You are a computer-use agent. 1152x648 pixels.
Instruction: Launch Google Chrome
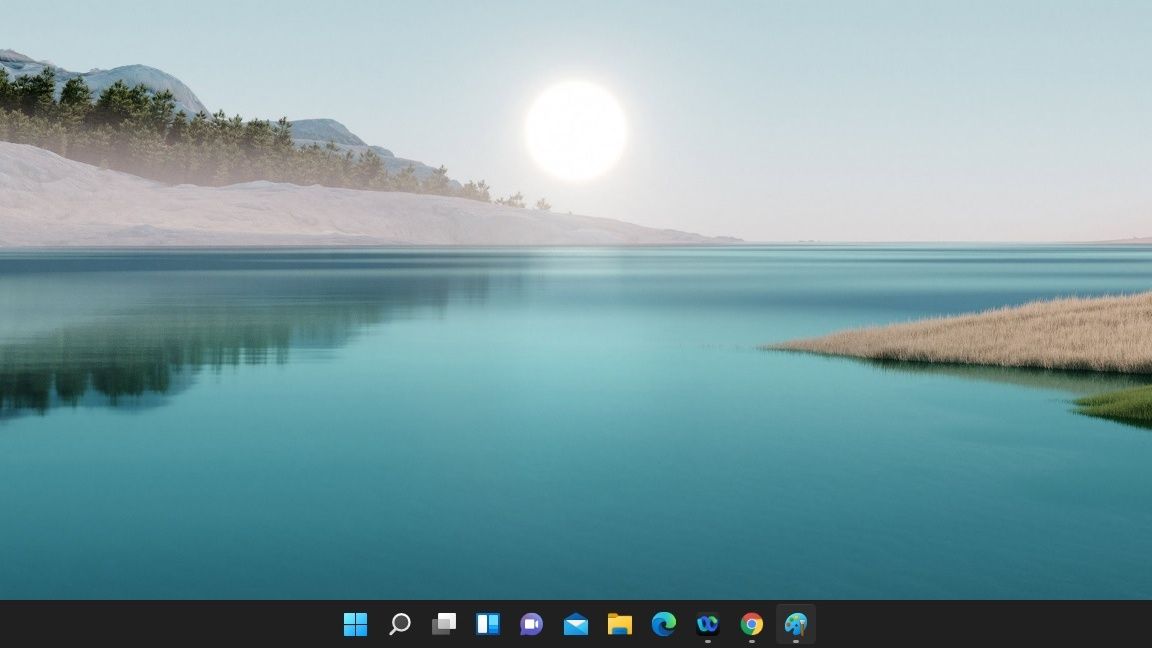pos(750,625)
